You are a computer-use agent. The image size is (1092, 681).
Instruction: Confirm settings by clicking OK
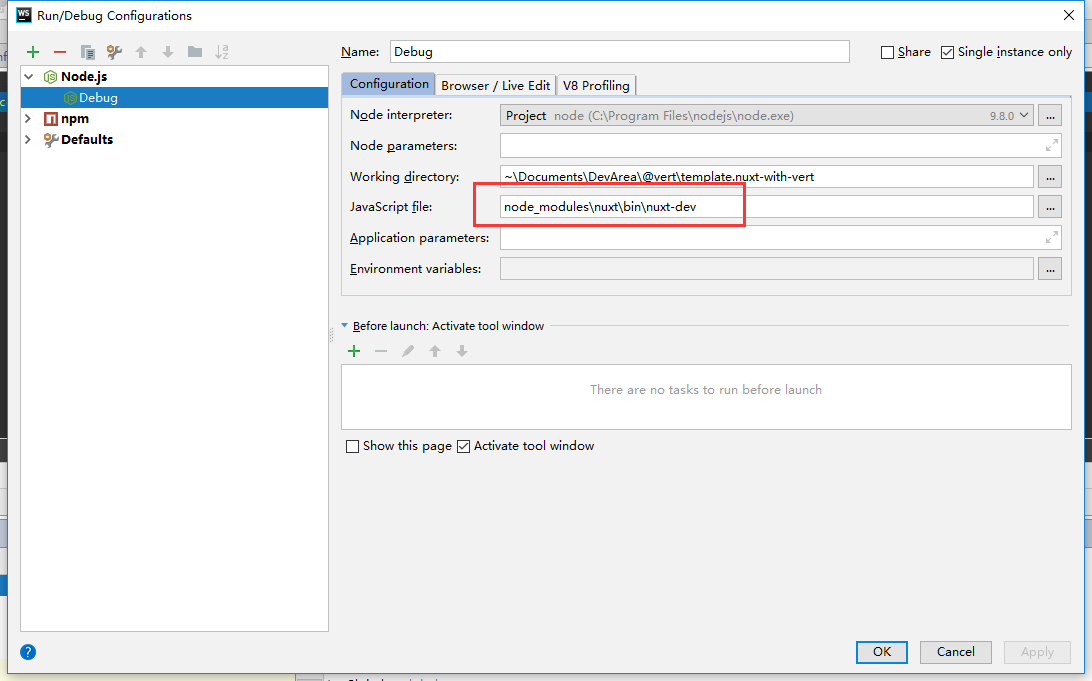[881, 652]
